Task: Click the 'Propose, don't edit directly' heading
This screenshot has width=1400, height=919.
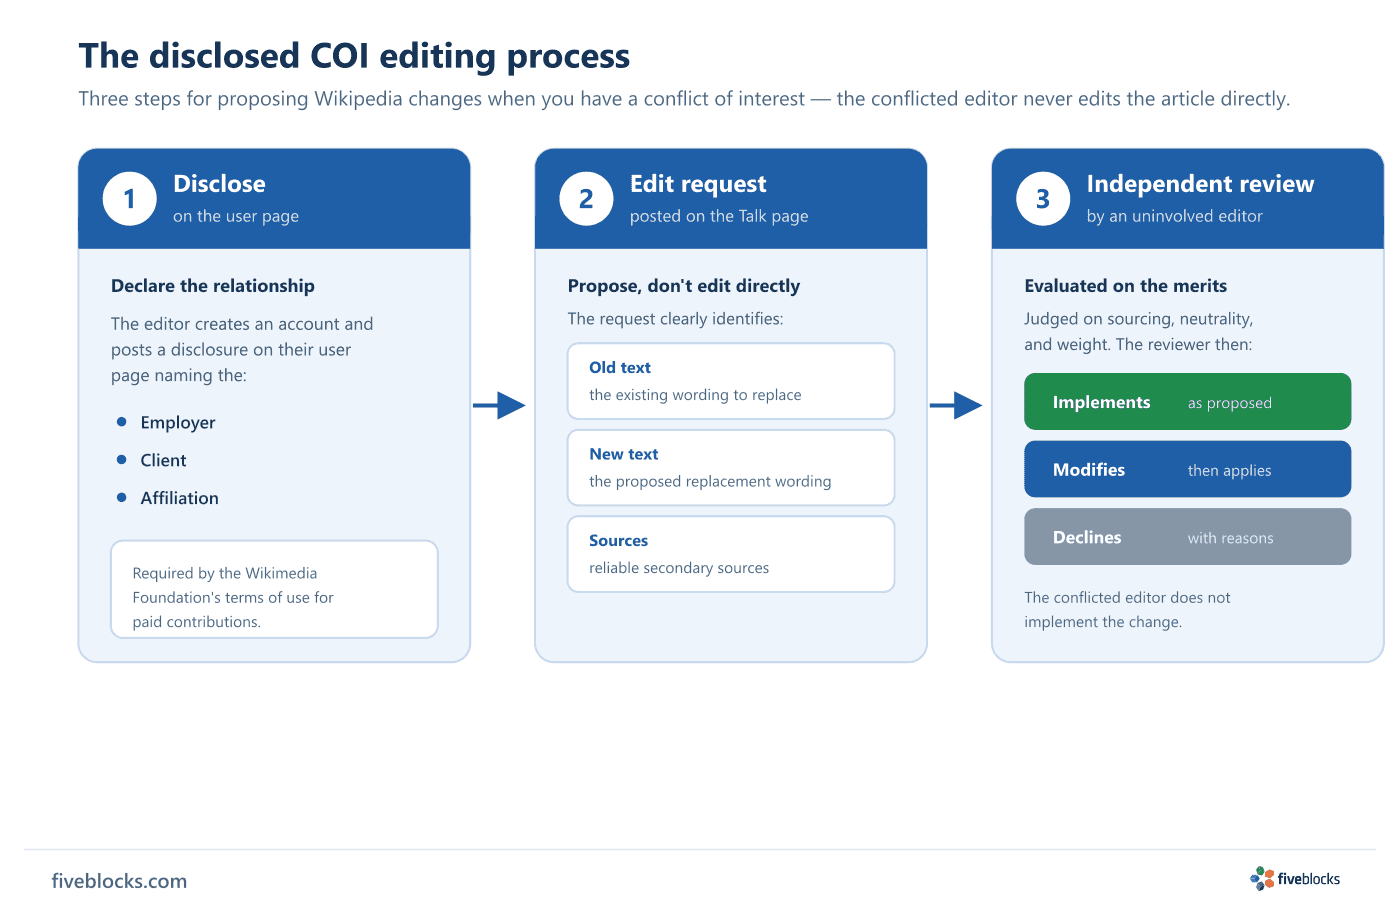Action: tap(684, 286)
